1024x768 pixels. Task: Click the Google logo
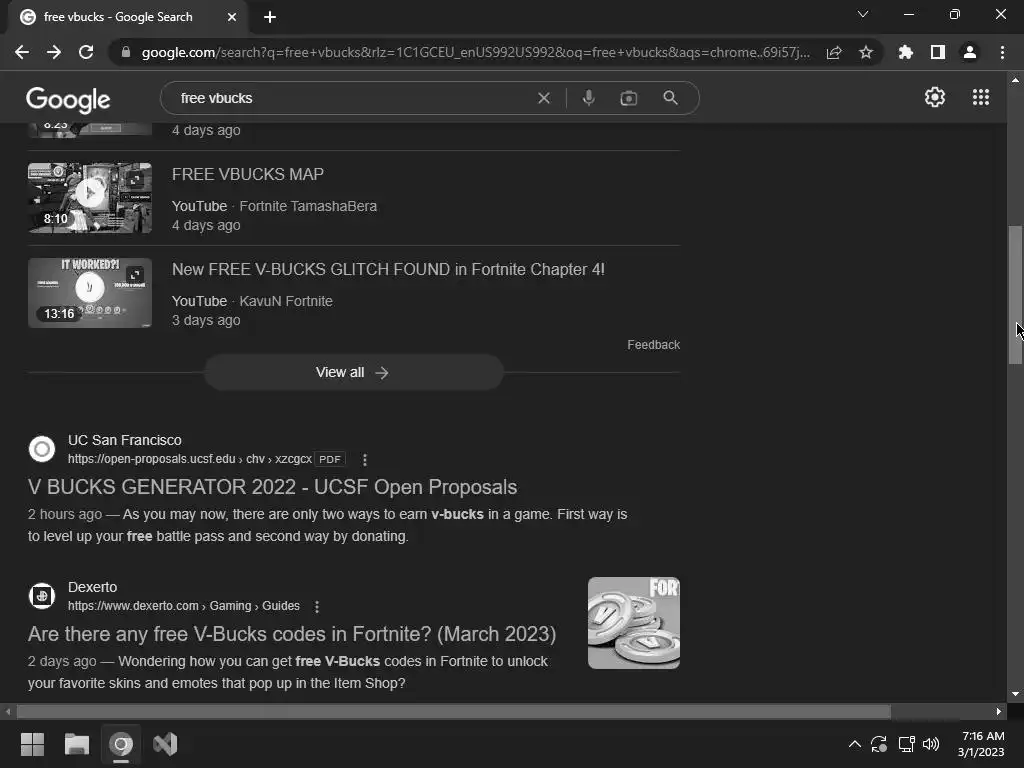click(x=68, y=99)
